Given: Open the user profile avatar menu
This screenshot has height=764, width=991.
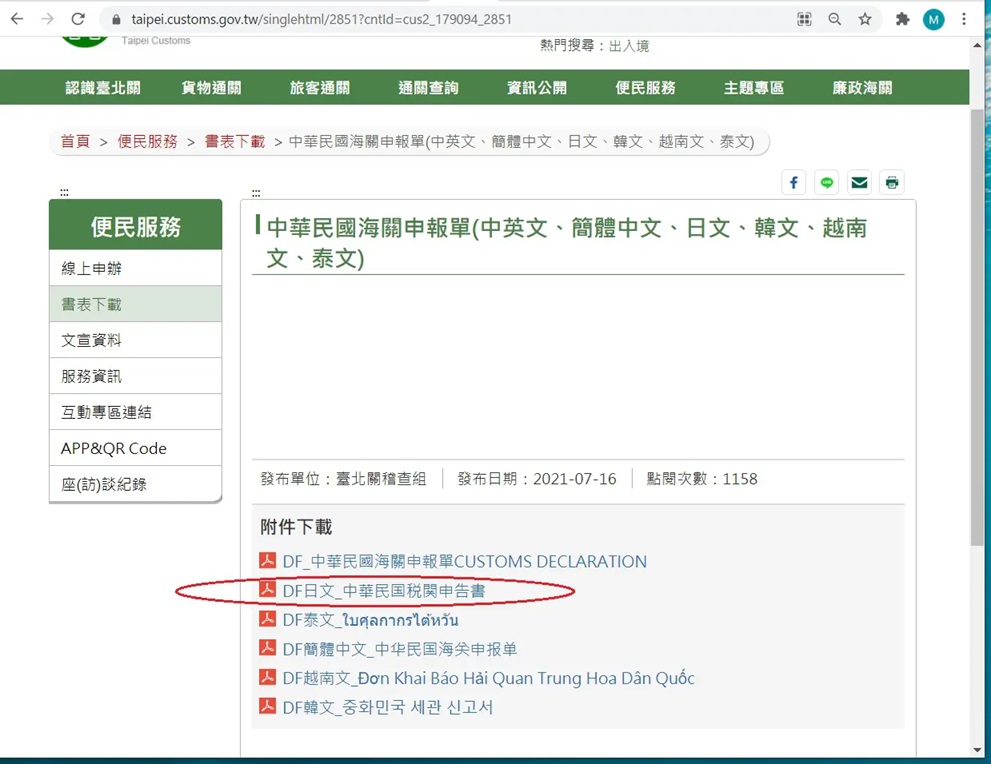Looking at the screenshot, I should [933, 19].
